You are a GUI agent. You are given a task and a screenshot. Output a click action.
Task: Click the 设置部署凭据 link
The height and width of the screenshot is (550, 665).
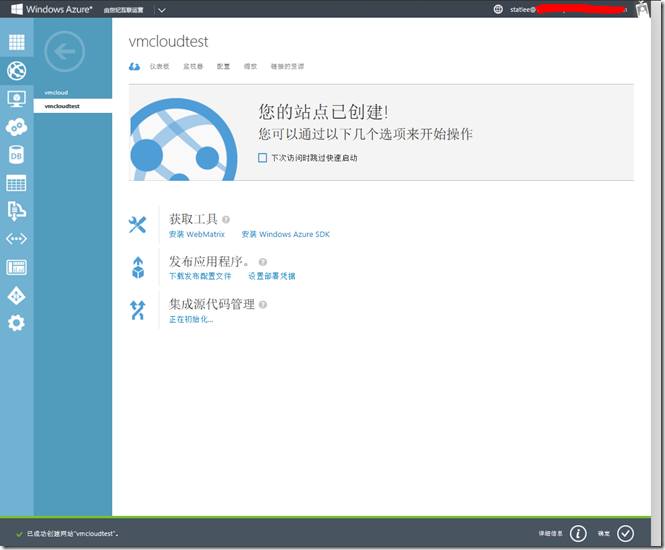pyautogui.click(x=272, y=276)
